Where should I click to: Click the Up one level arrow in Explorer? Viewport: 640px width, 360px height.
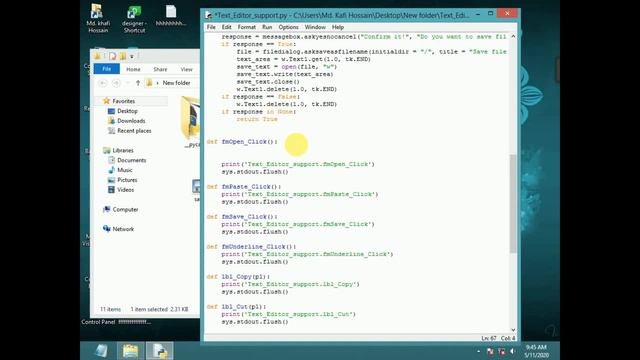coord(138,83)
